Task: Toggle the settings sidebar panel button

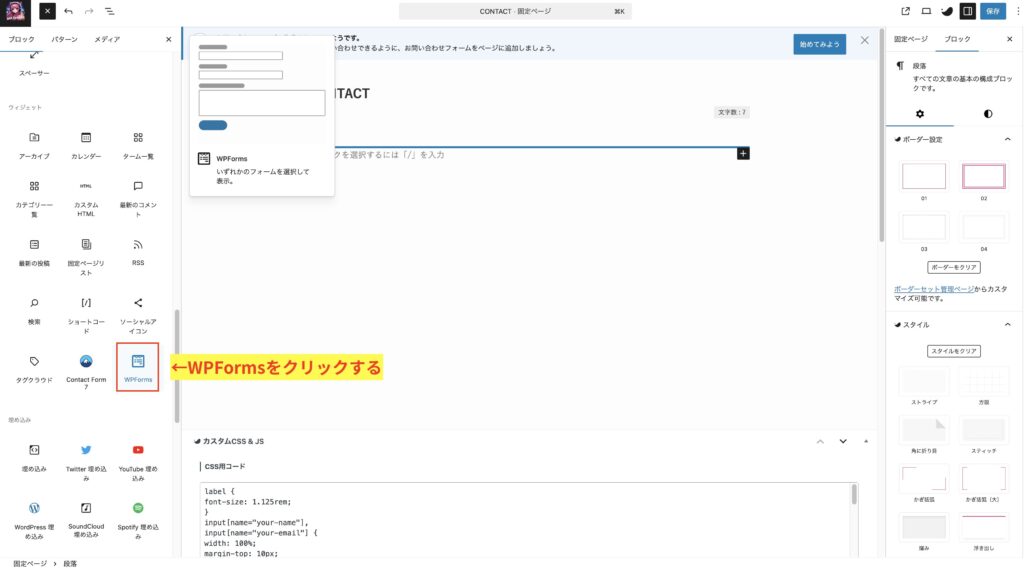Action: tap(967, 11)
